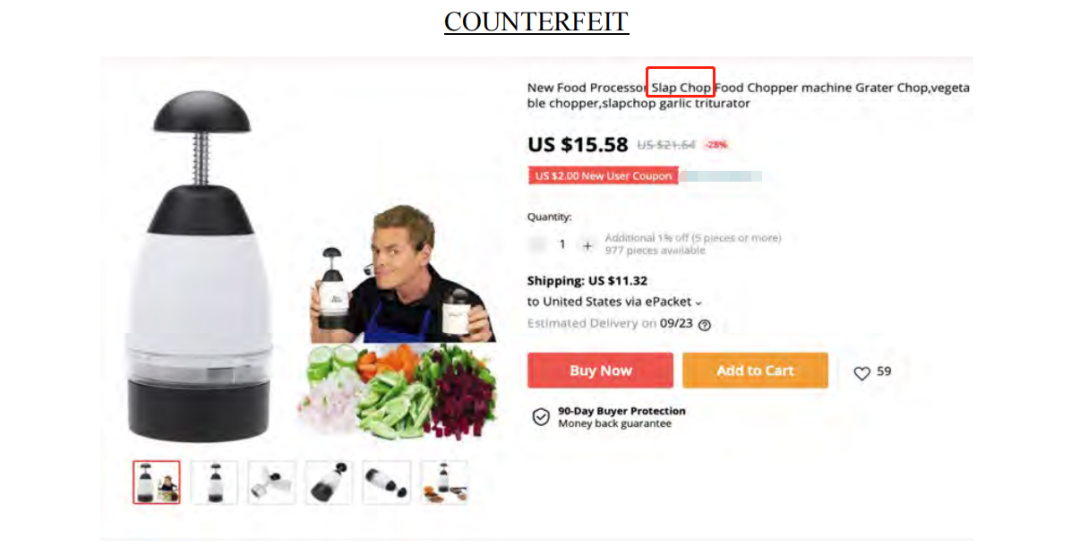Click the main product image of chopper
Screen dimensions: 1080x546
coord(201,266)
